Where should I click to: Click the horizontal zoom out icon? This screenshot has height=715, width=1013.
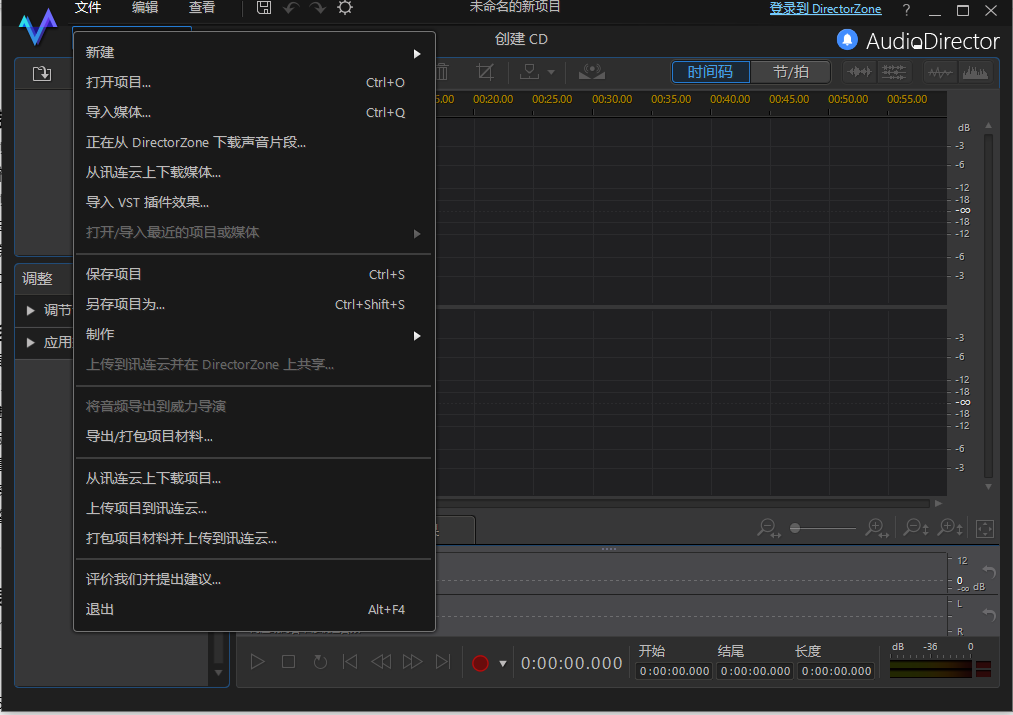click(x=768, y=528)
